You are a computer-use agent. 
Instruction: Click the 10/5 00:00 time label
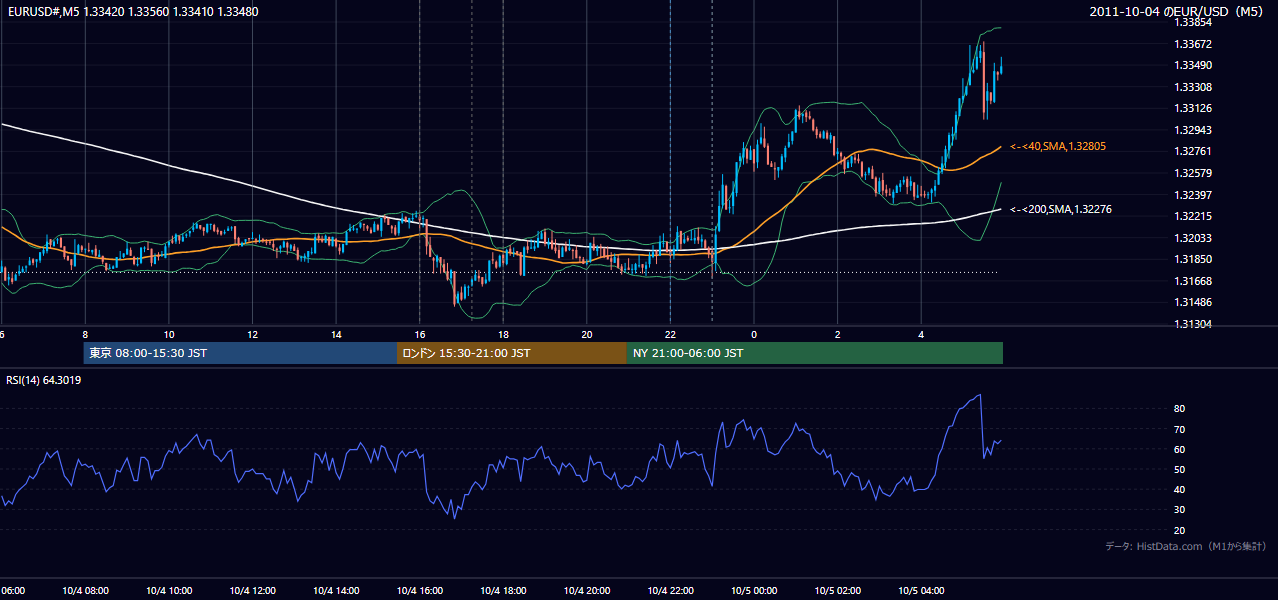click(x=754, y=591)
